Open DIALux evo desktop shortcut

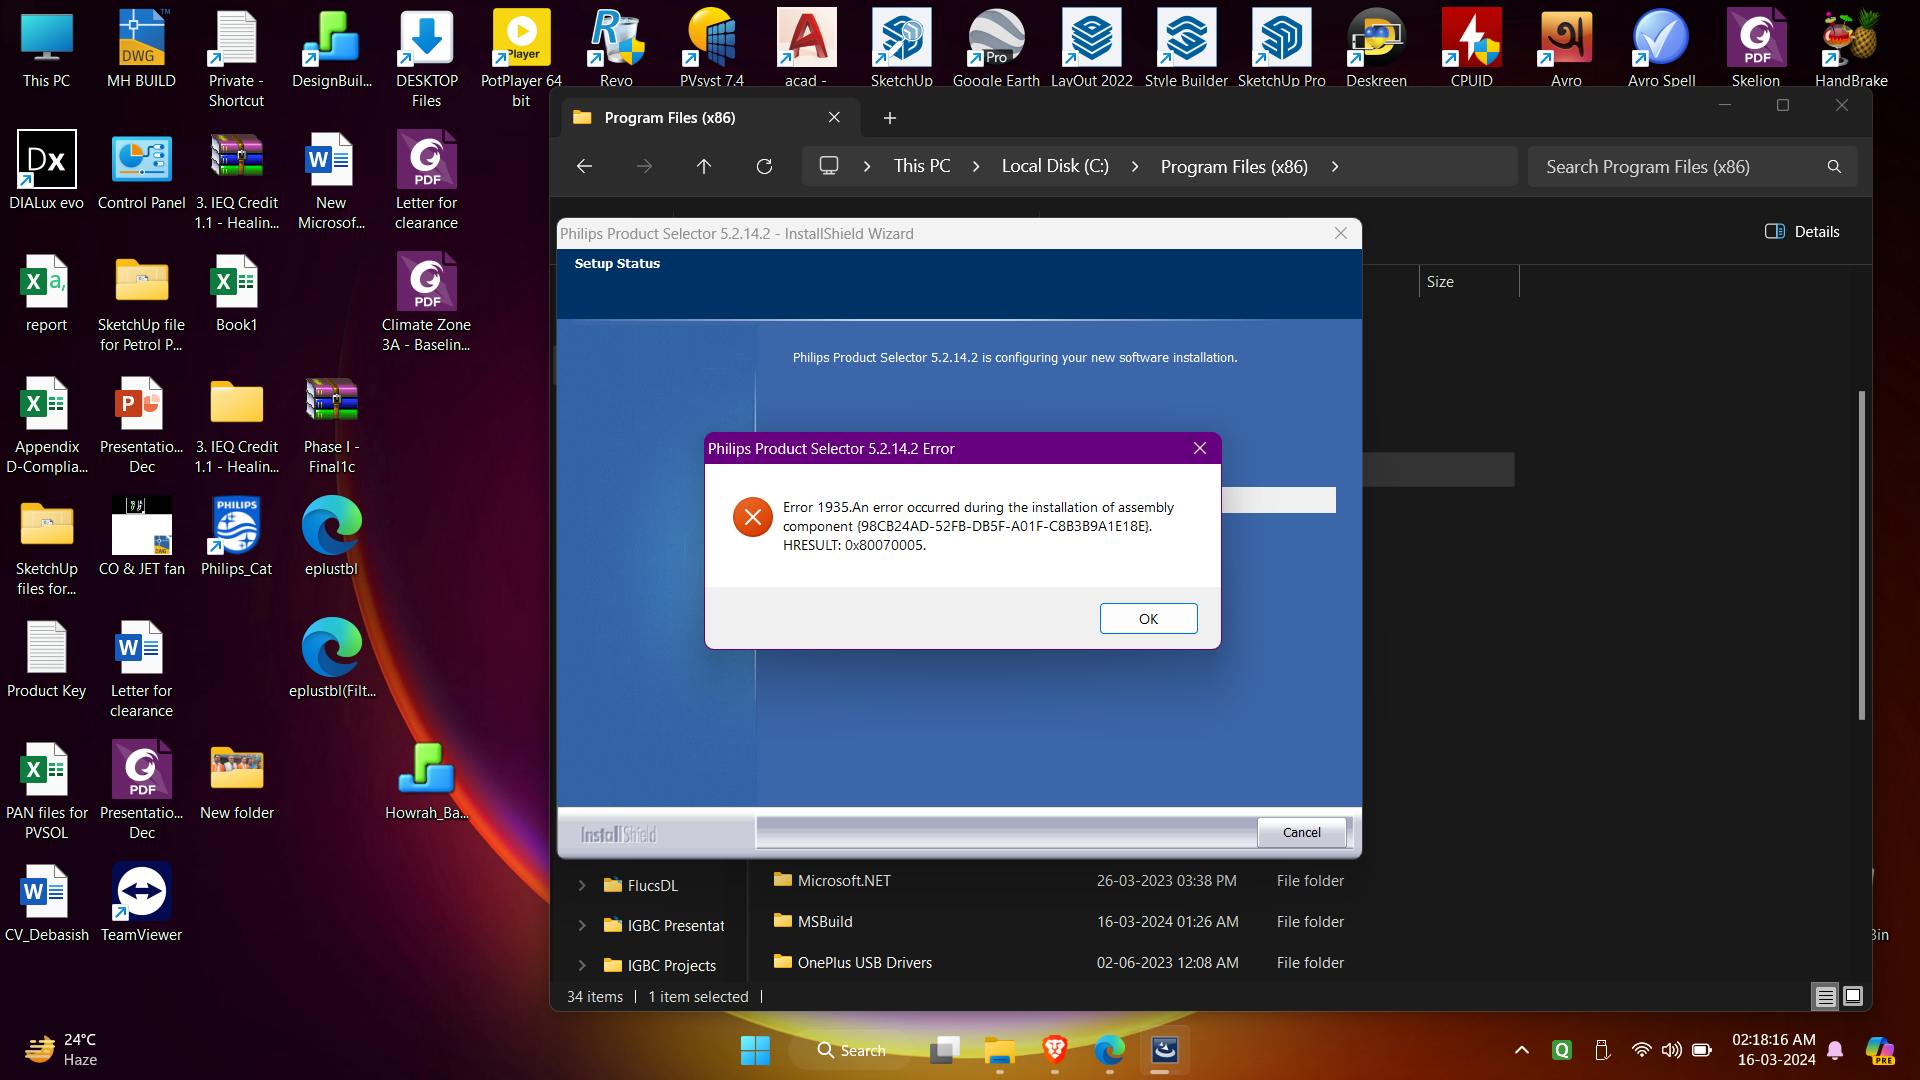pos(46,170)
